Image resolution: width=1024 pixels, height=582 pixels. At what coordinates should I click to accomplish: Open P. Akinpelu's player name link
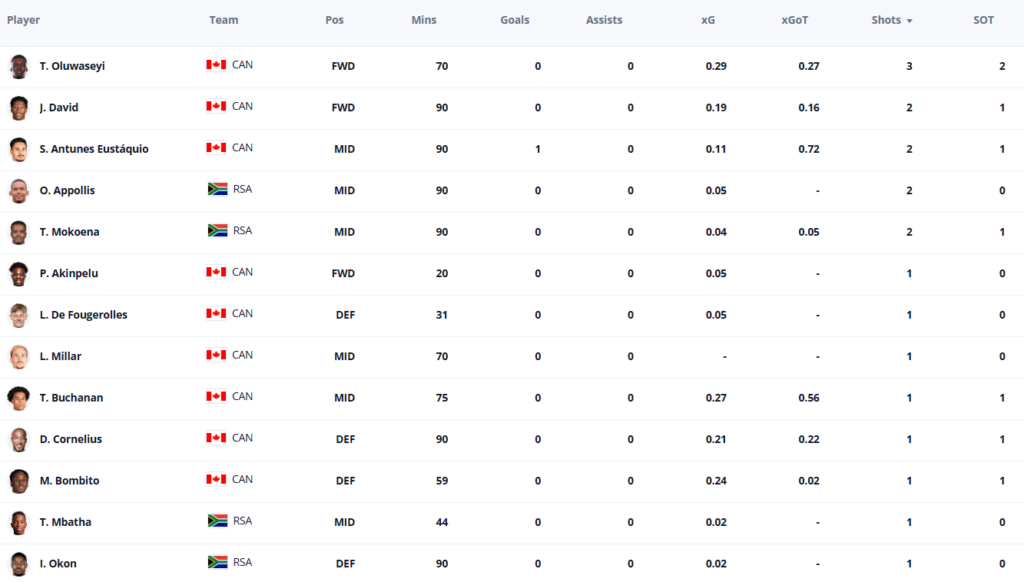pyautogui.click(x=69, y=273)
